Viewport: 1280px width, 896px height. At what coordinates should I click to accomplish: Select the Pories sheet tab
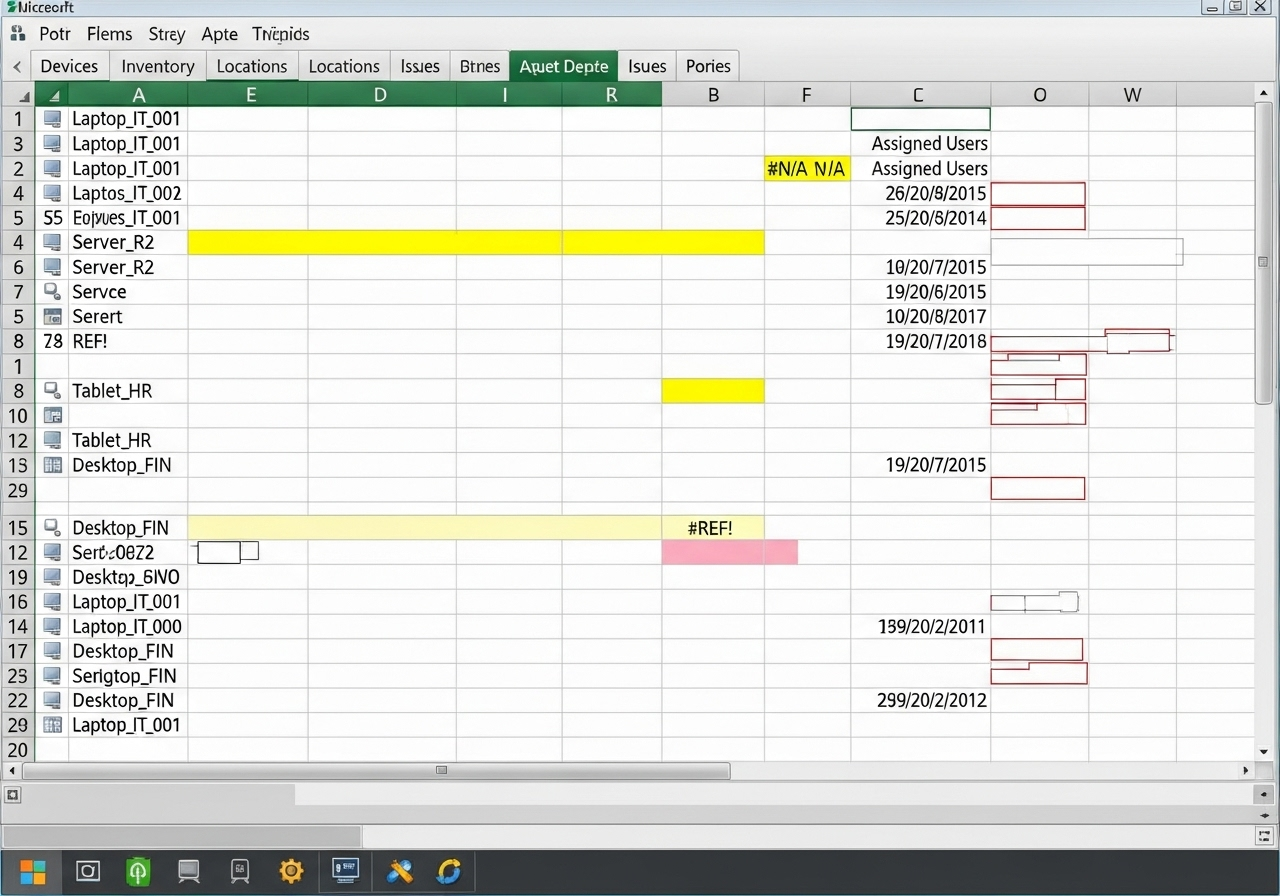point(707,66)
